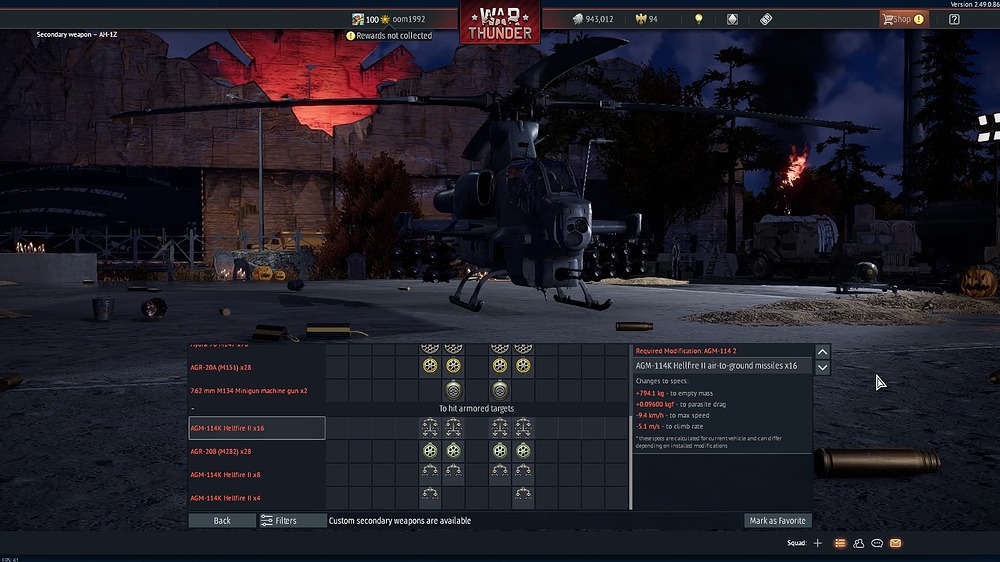Viewport: 1000px width, 562px height.
Task: Click rightmost Hellfire pylon icon in x16 row
Action: [x=523, y=428]
